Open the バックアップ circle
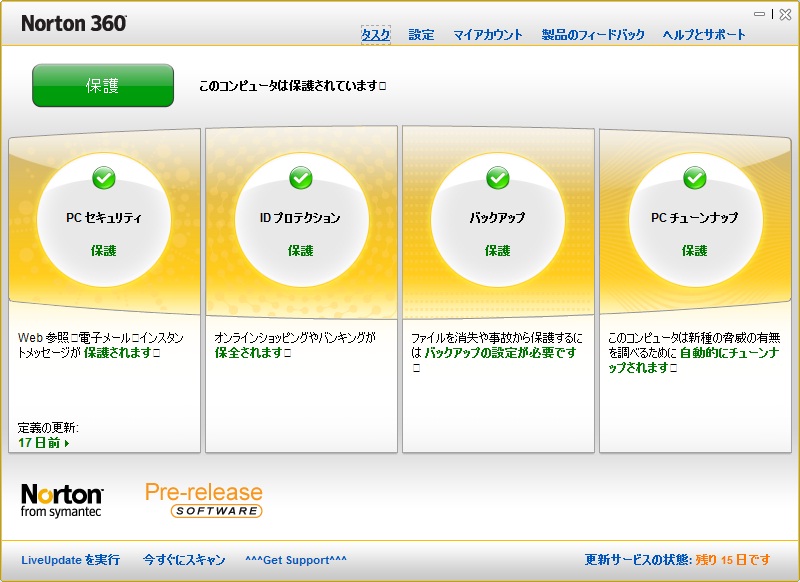The width and height of the screenshot is (800, 582). coord(498,220)
